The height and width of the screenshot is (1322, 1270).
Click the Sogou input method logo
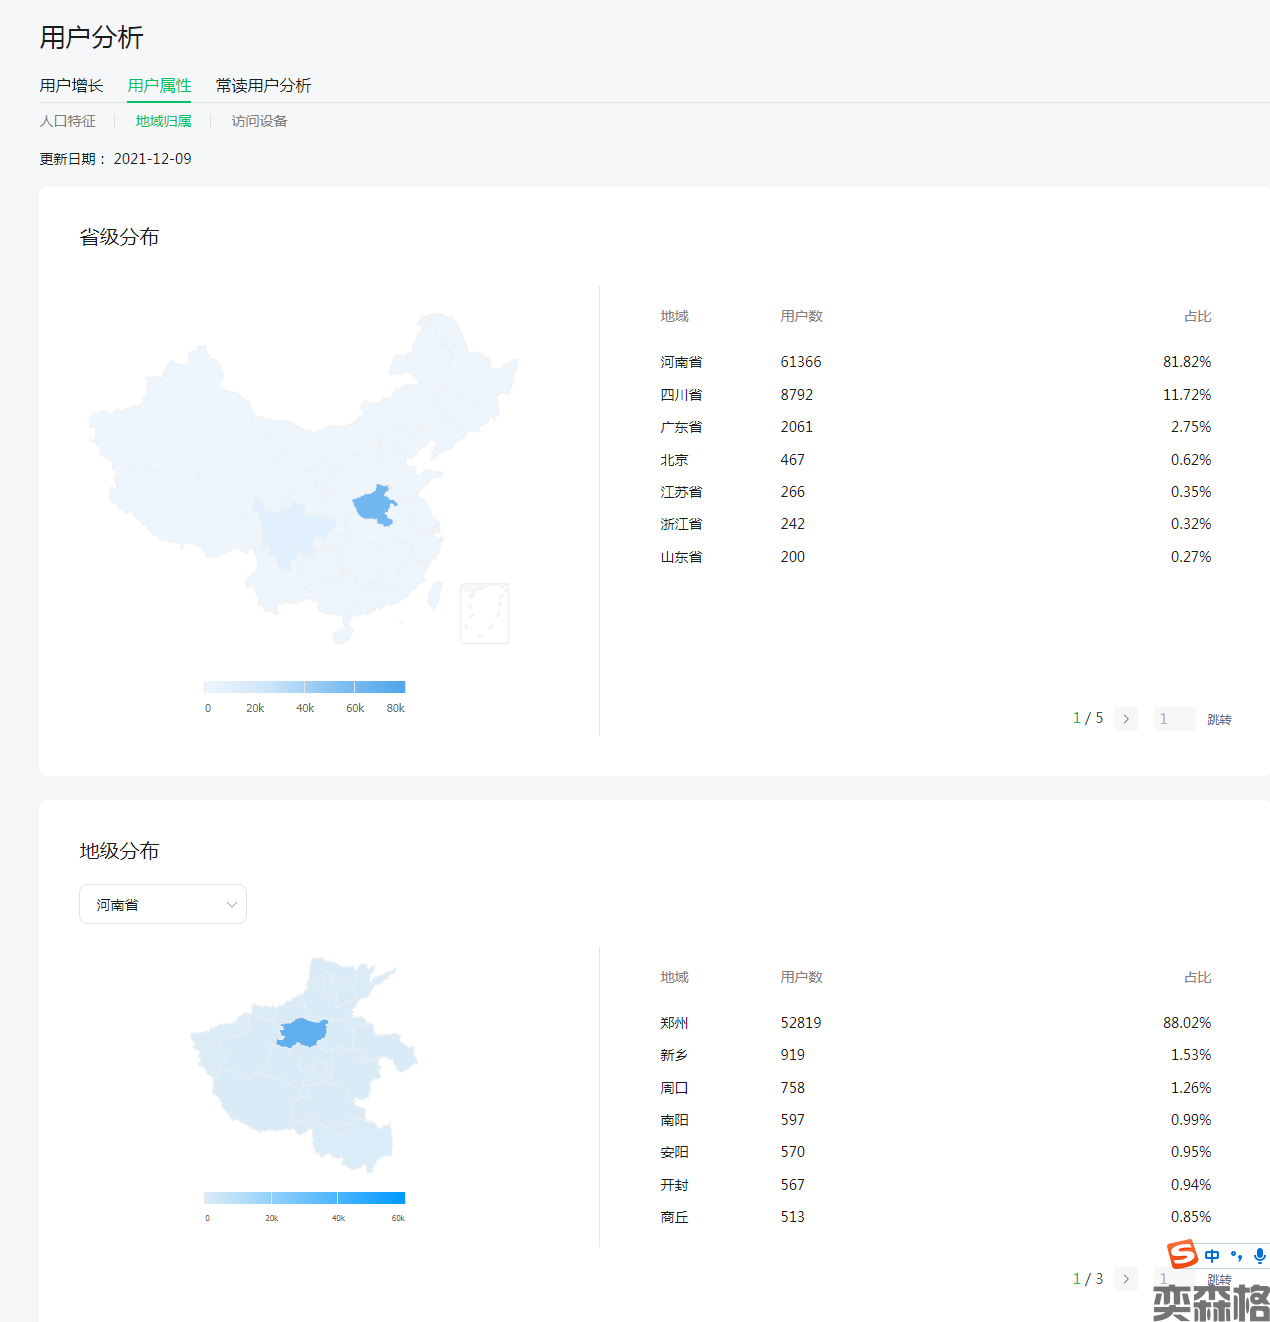coord(1183,1254)
